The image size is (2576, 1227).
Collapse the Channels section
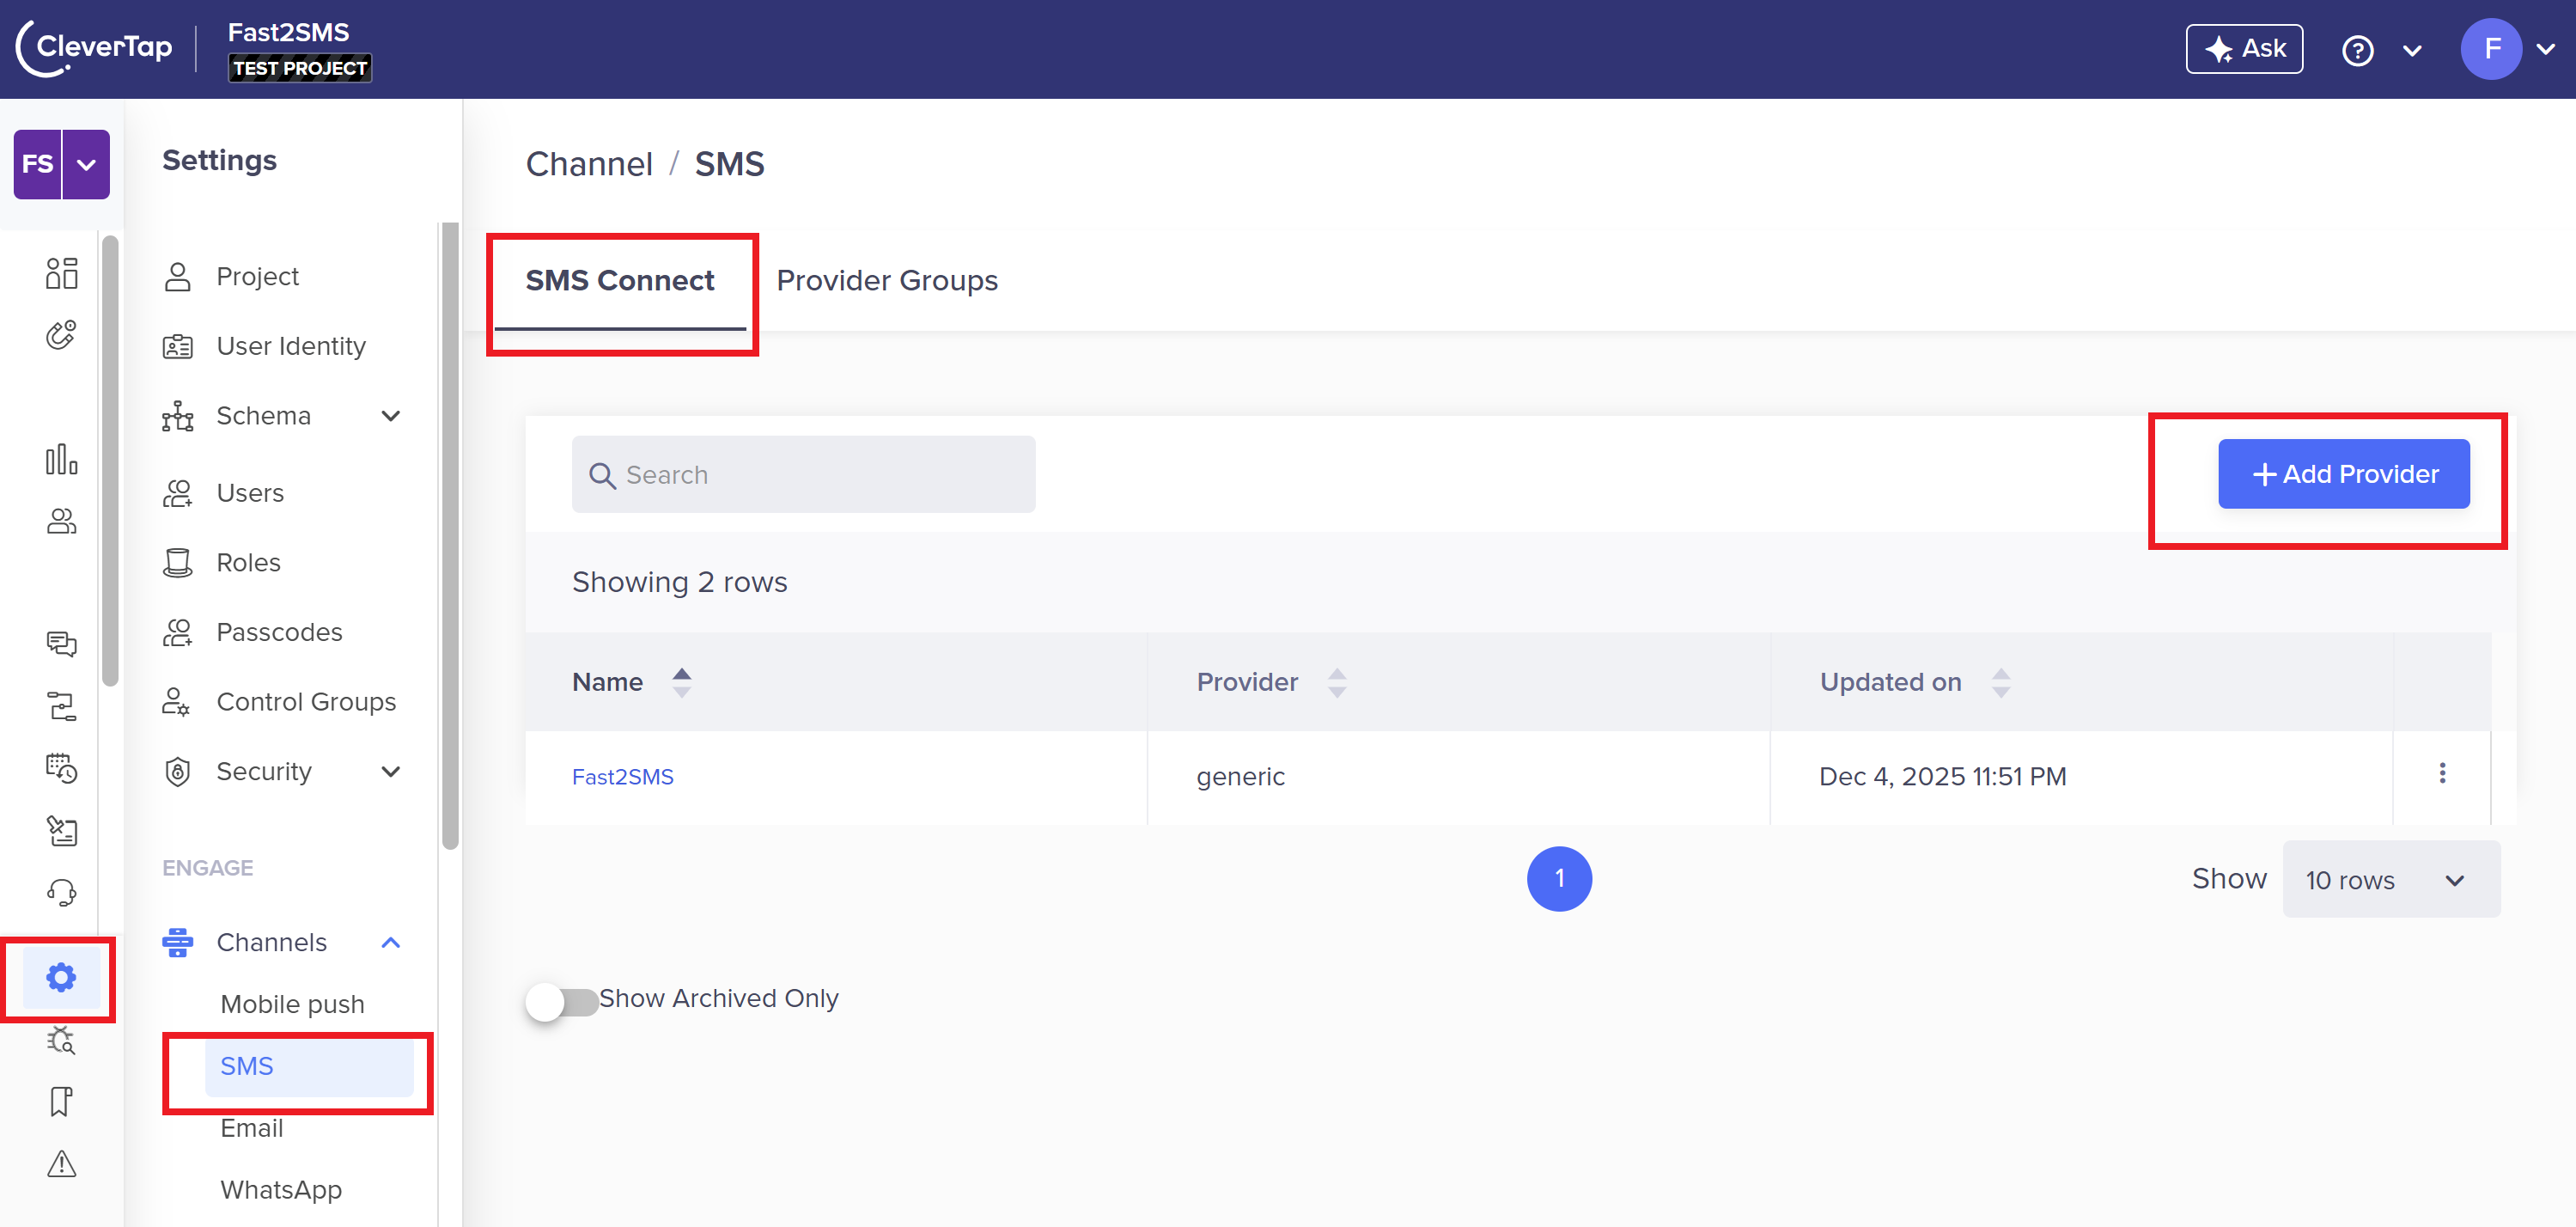click(x=390, y=942)
